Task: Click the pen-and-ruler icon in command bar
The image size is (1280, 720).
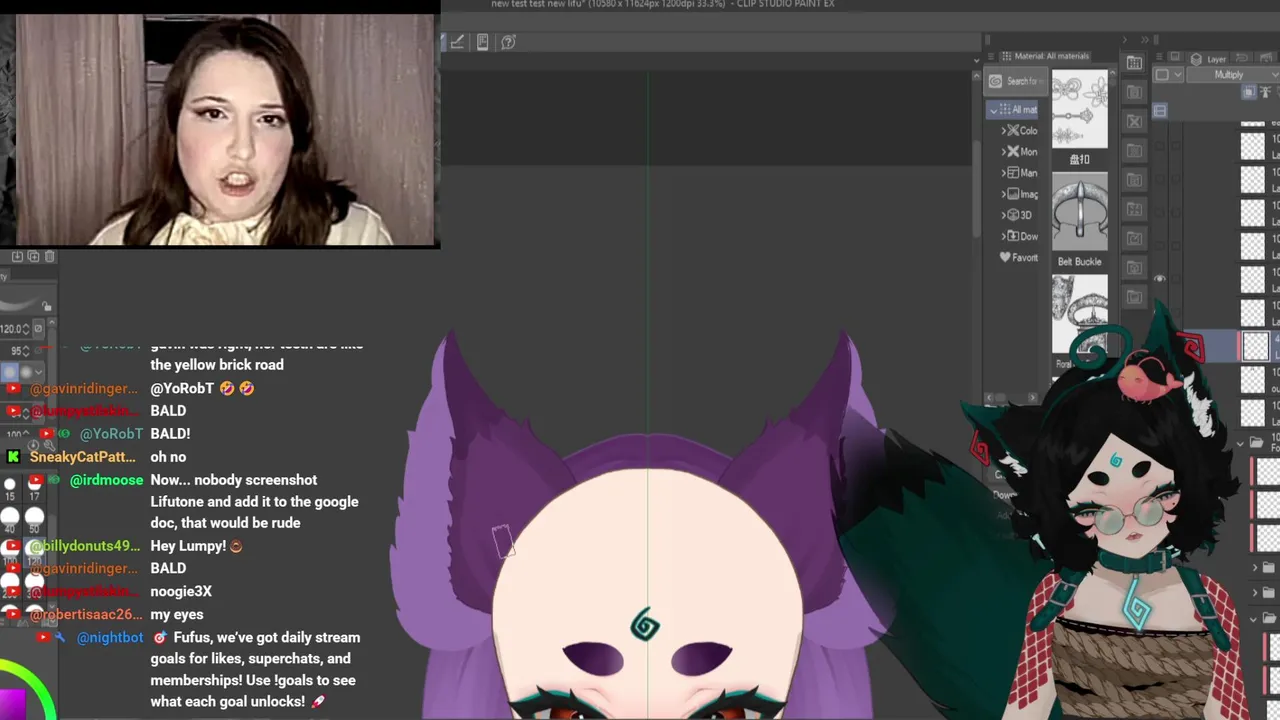Action: (457, 41)
